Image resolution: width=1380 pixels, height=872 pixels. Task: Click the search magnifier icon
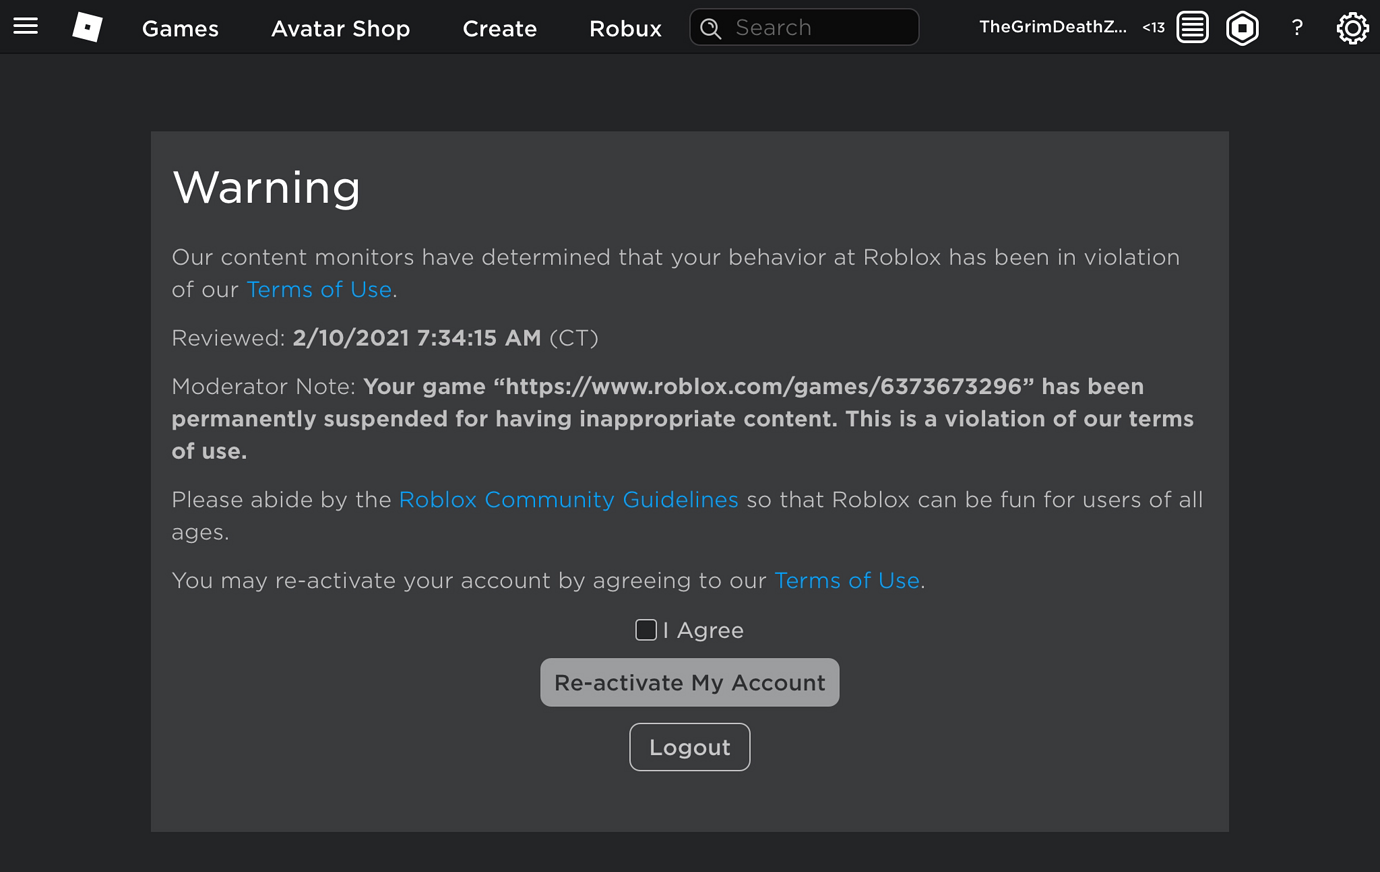[x=711, y=28]
